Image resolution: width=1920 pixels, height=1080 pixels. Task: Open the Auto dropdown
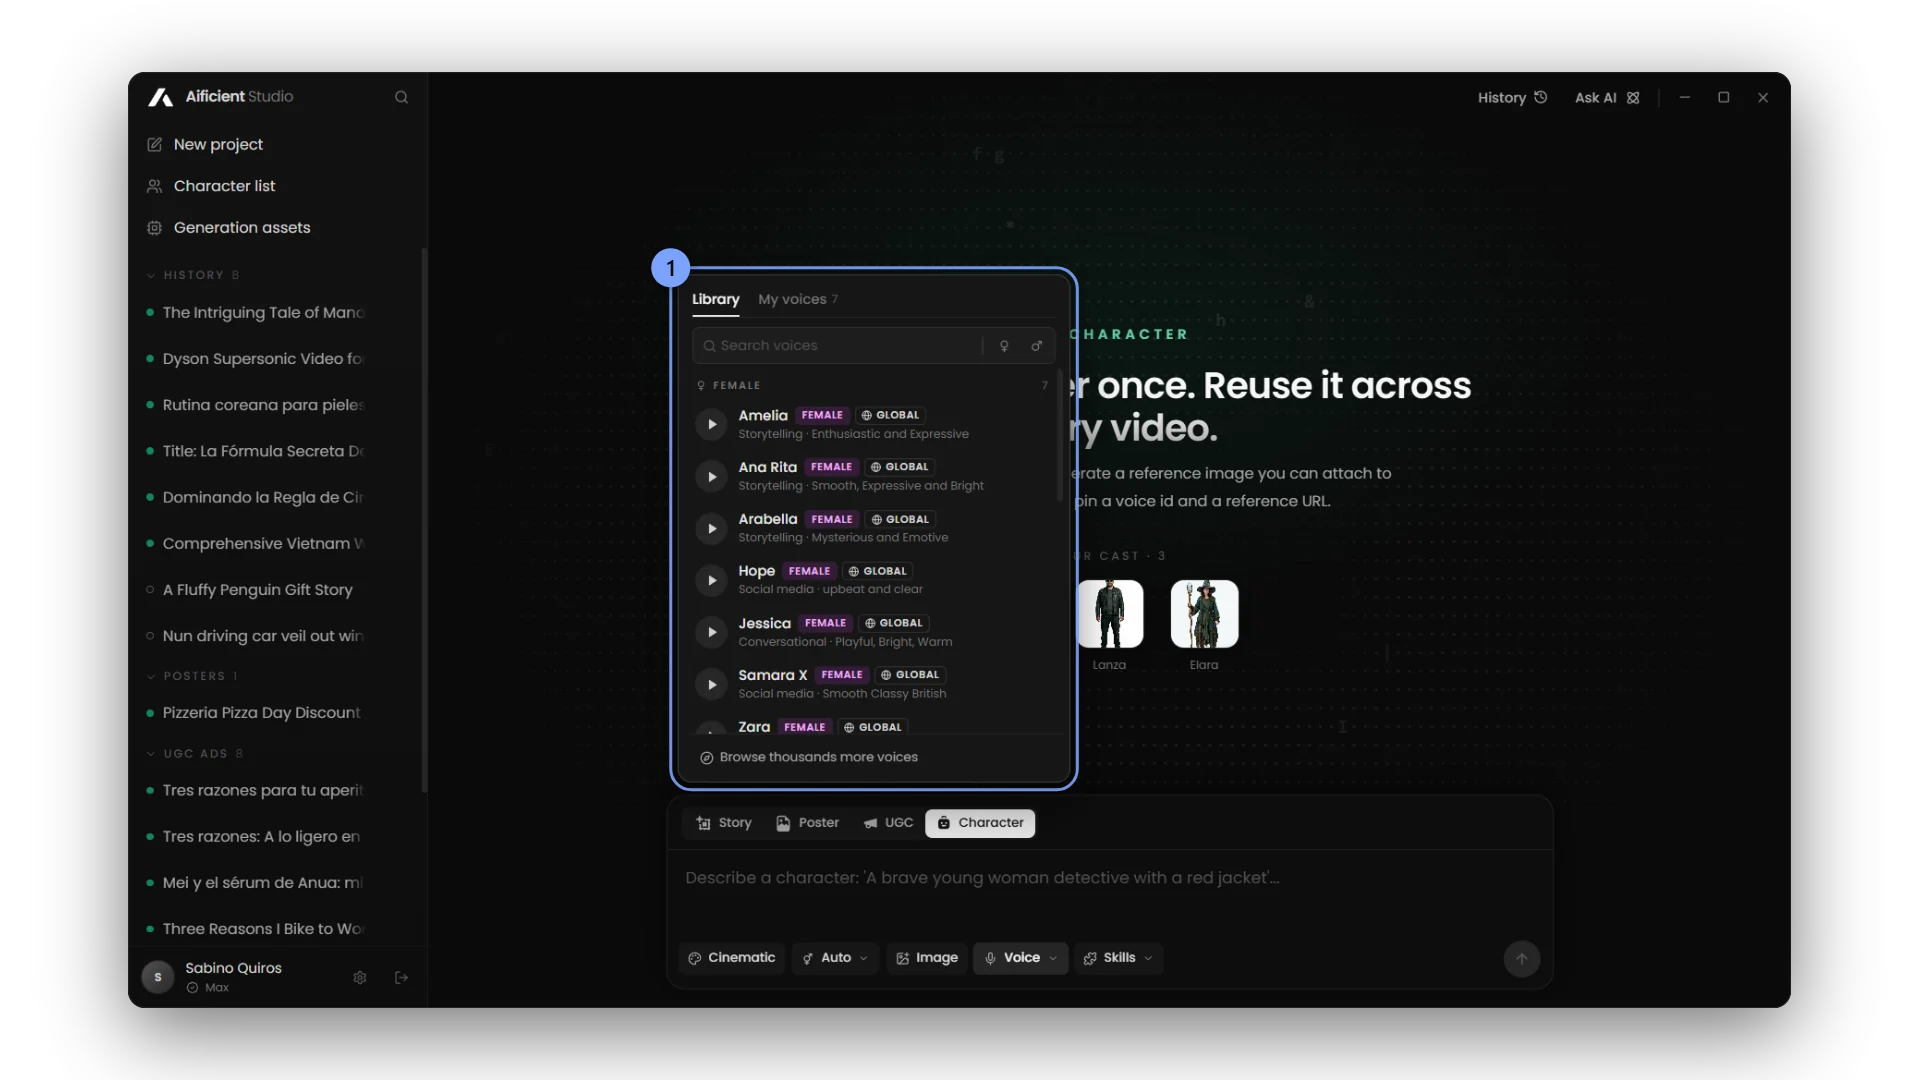pos(835,958)
